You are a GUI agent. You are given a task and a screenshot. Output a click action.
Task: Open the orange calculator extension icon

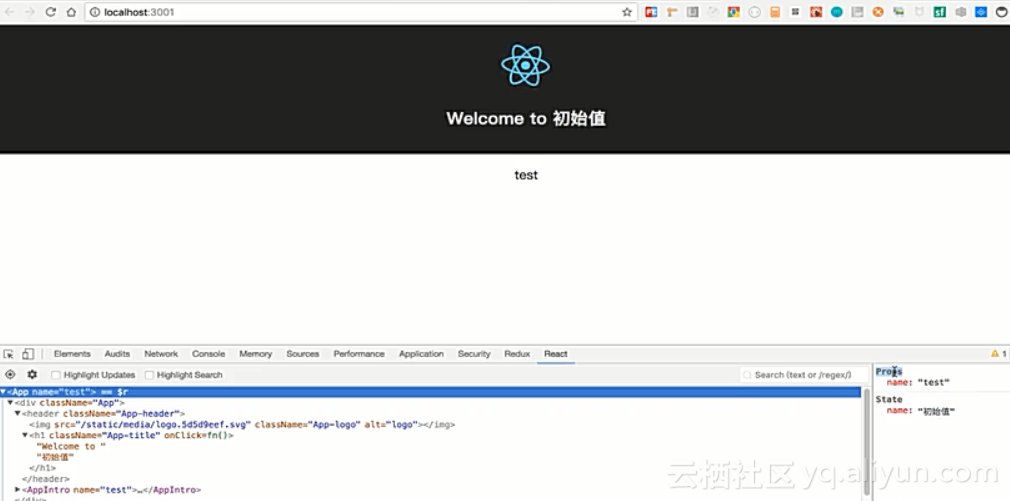[x=775, y=12]
